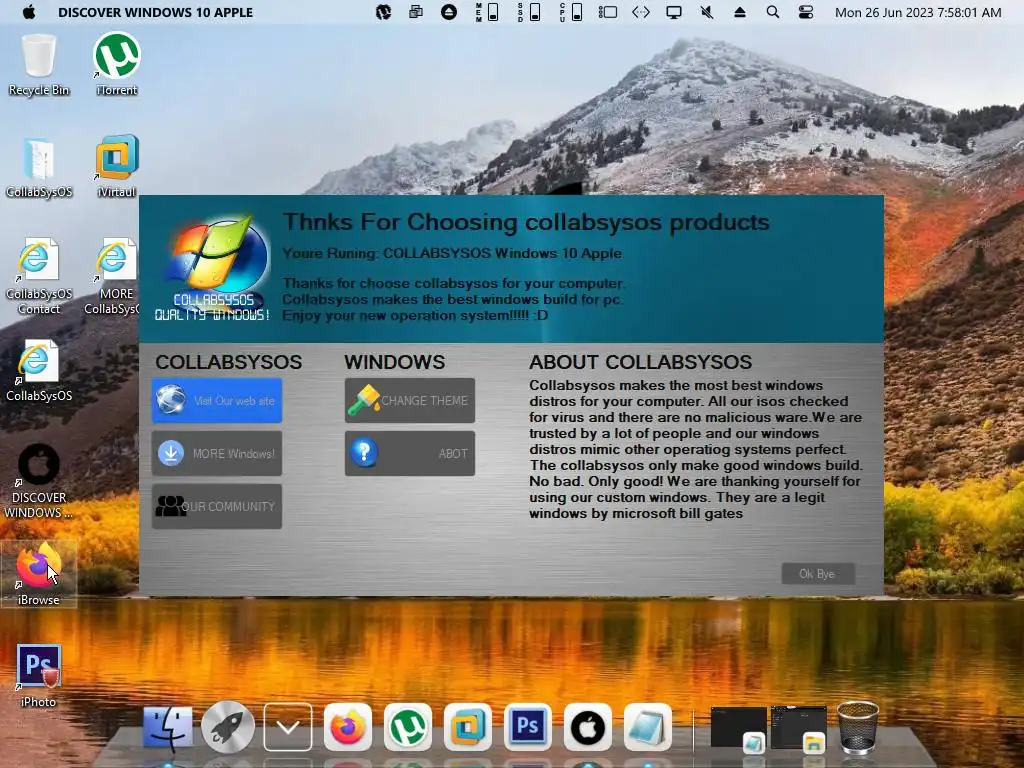Select the CollabSysOS Contact shortcut

(x=39, y=277)
